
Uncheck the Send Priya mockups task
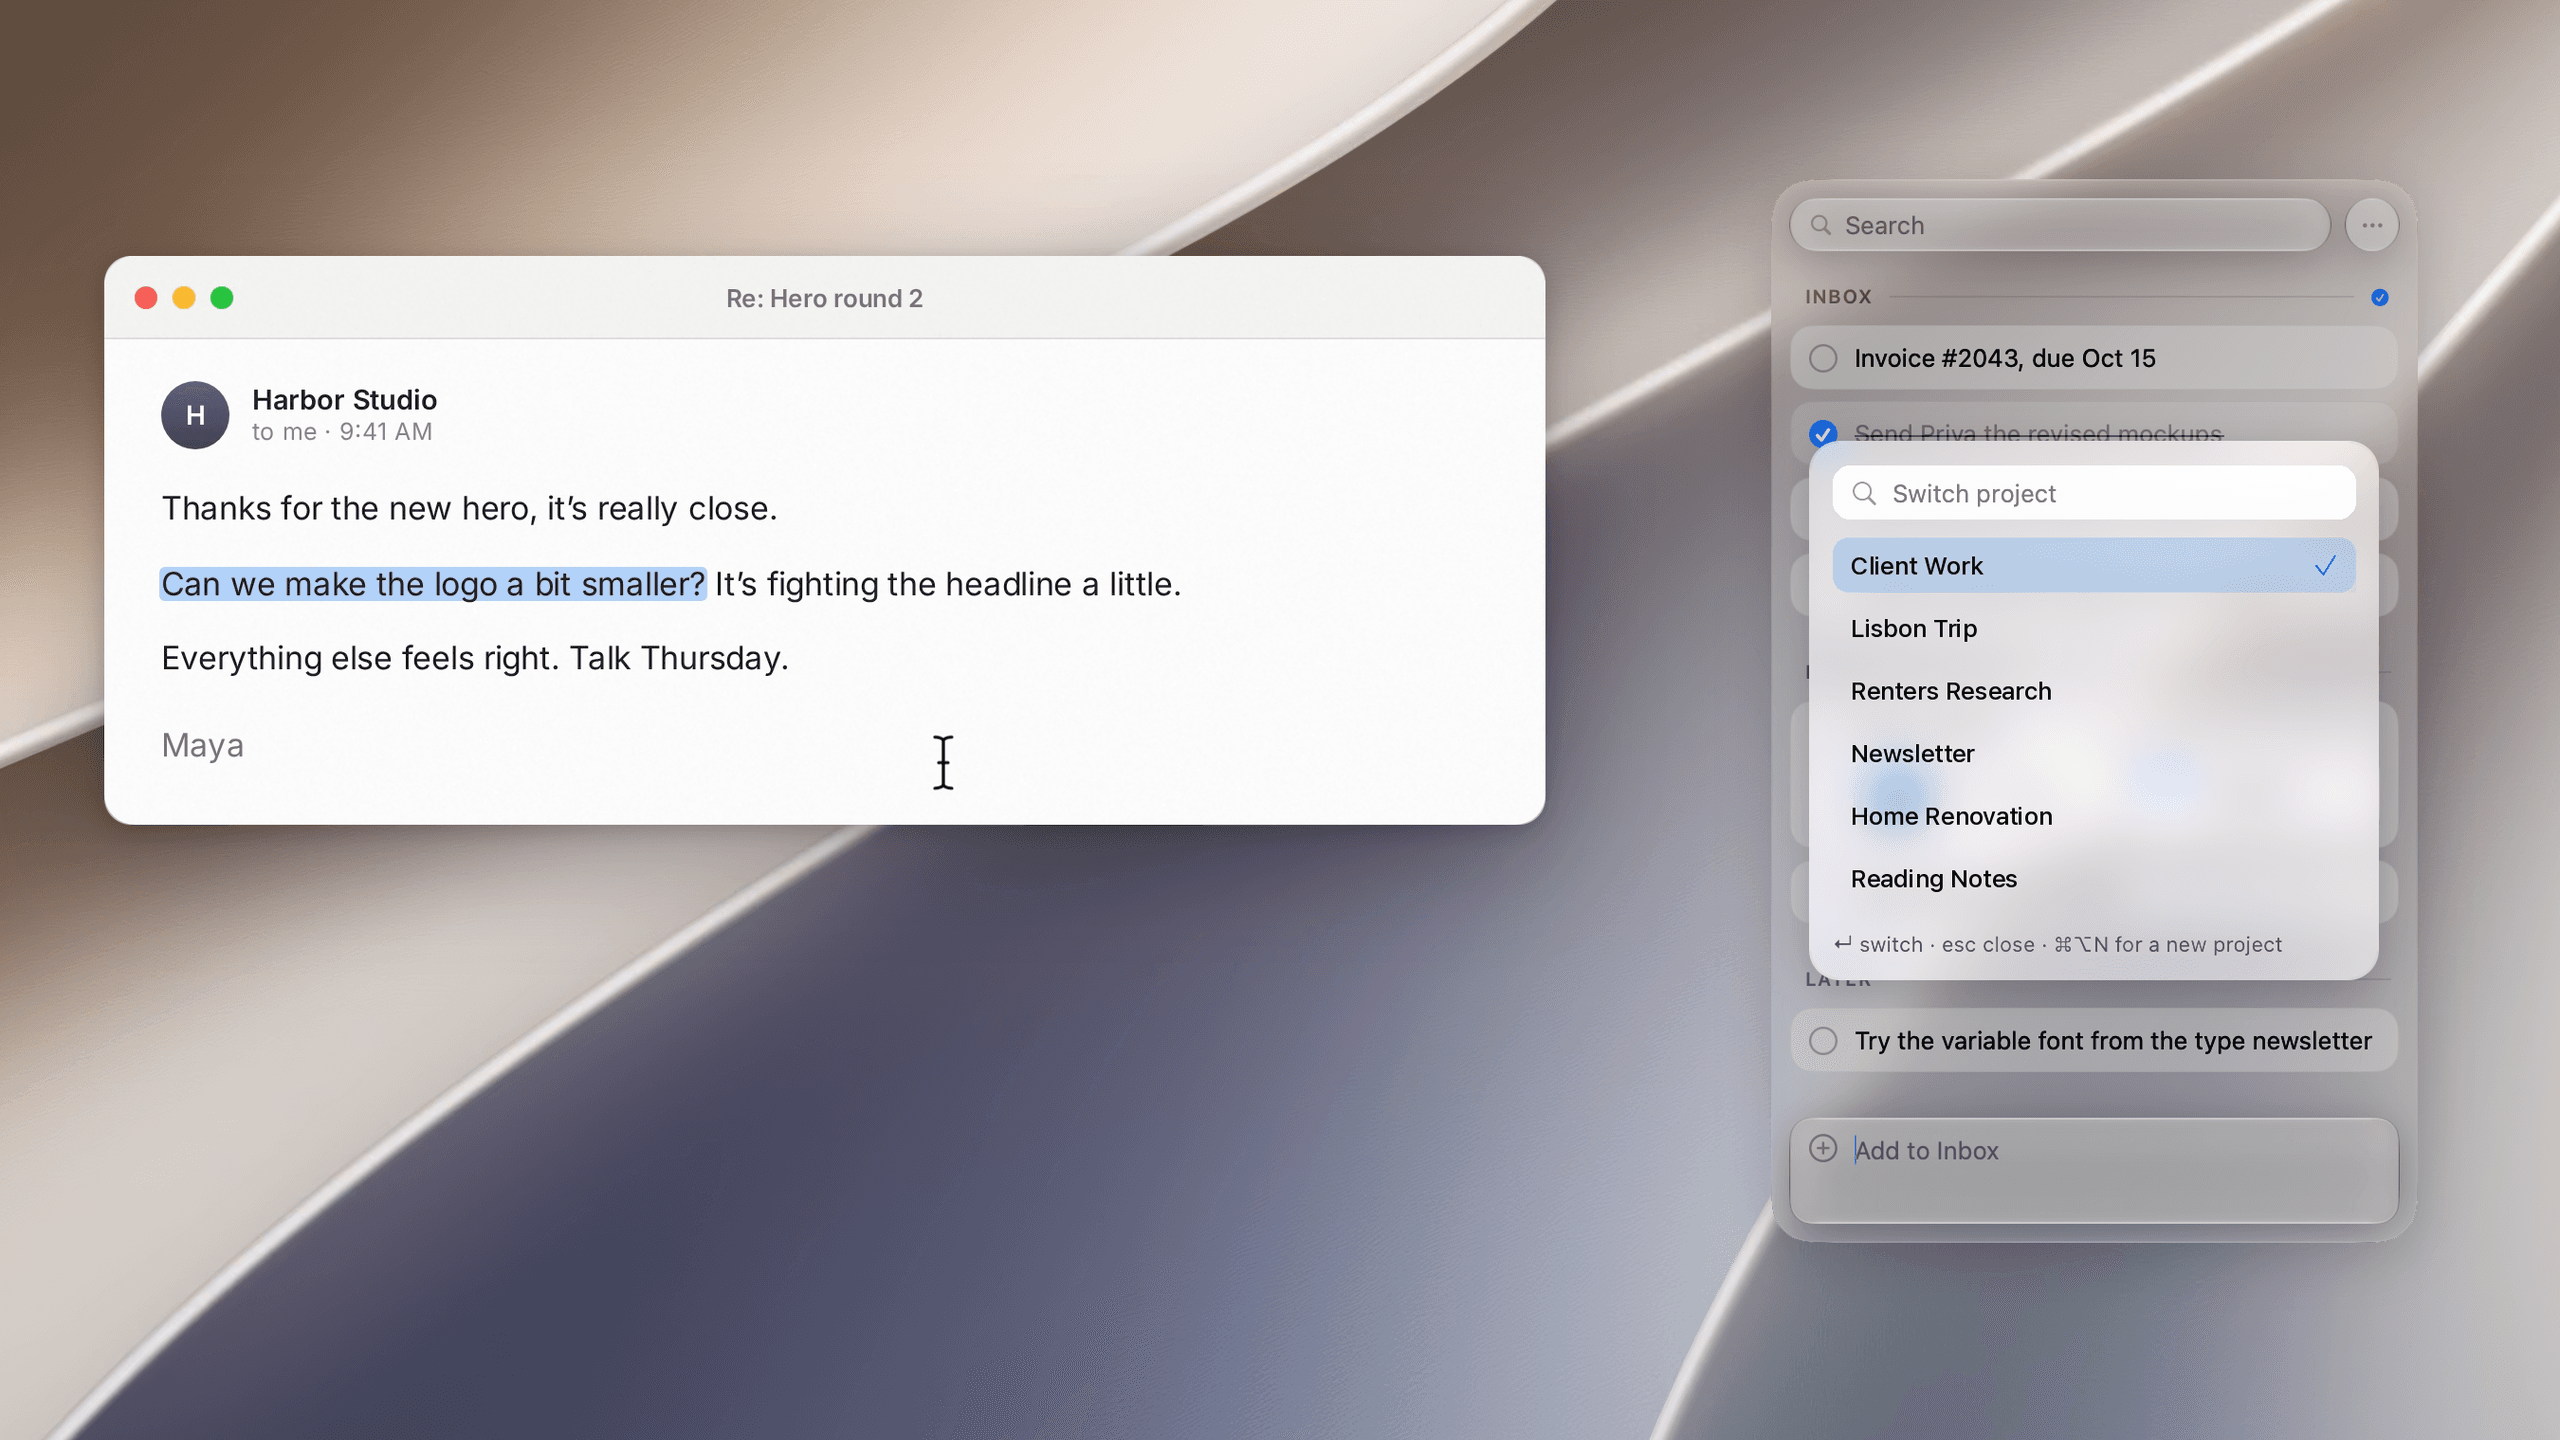[1823, 433]
